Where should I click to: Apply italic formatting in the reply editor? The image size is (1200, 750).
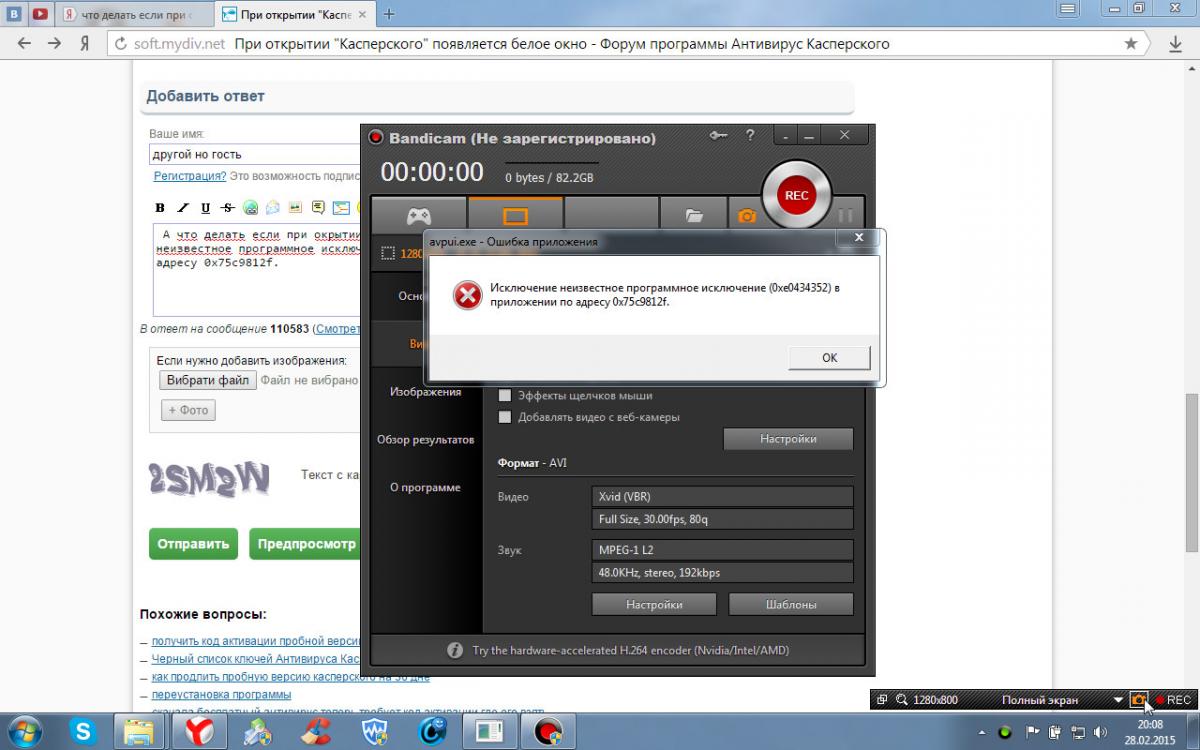coord(183,208)
